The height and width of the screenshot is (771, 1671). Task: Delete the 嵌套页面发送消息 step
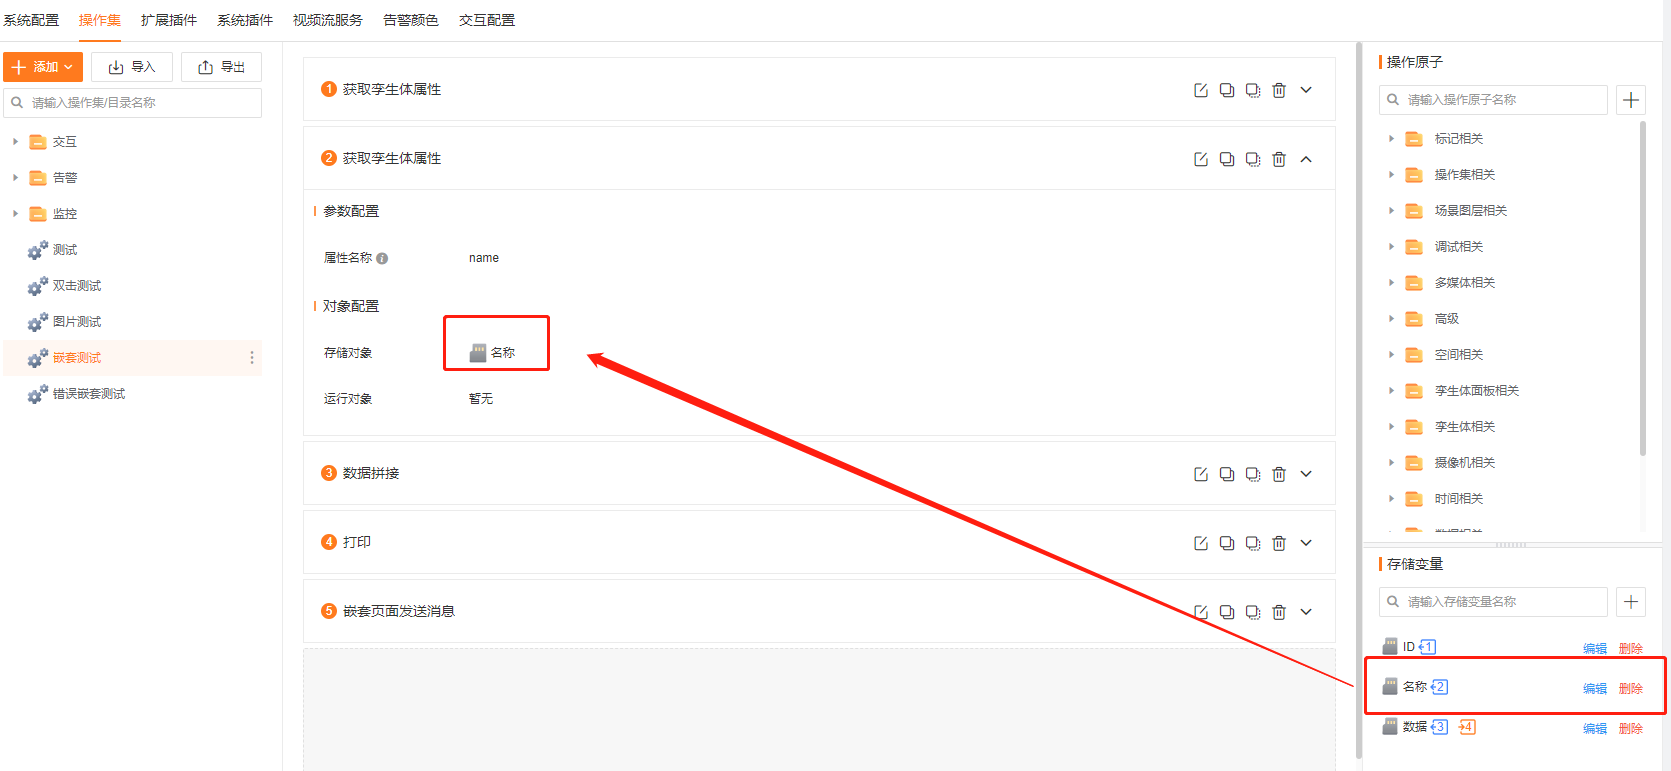coord(1279,612)
